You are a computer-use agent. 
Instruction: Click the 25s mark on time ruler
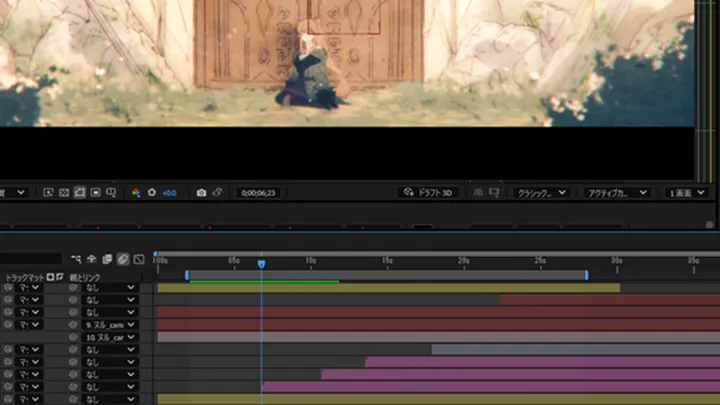point(540,261)
